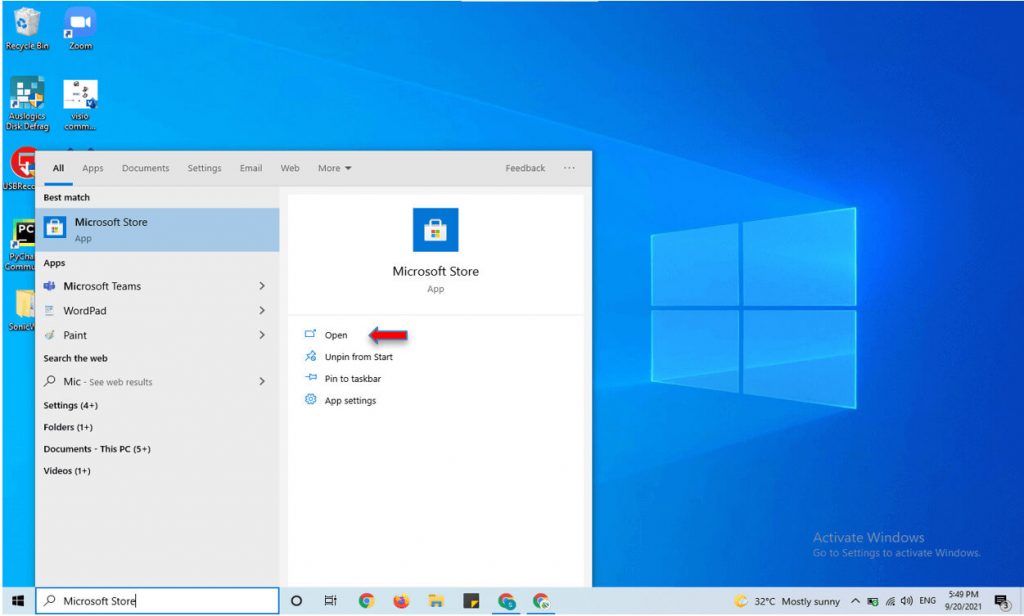Launch Zoom from the desktop
The image size is (1024, 616).
point(80,29)
